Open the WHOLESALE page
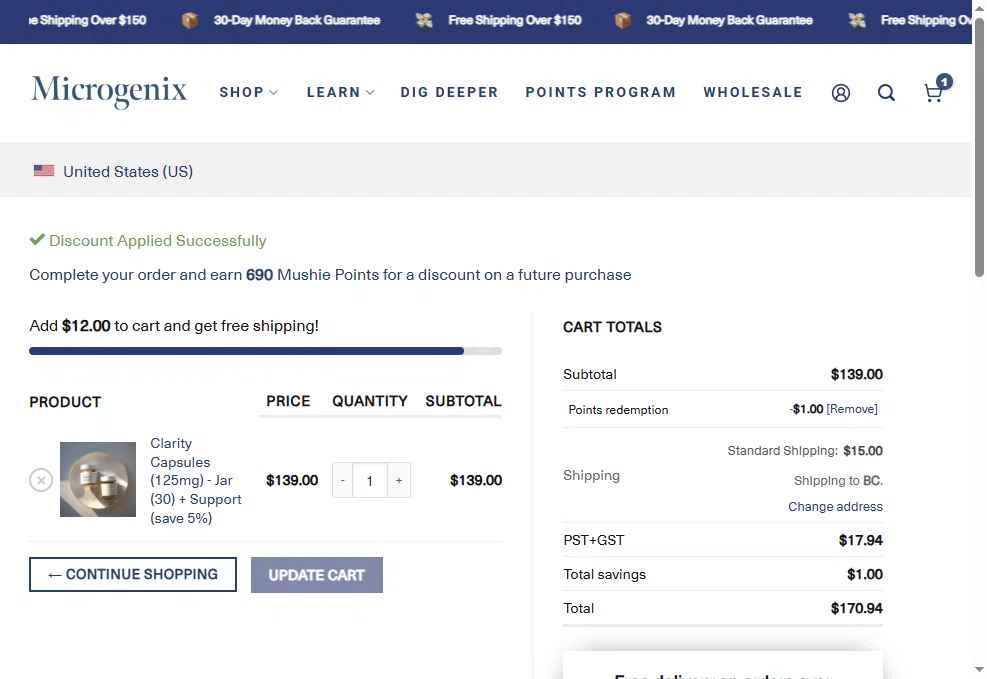The width and height of the screenshot is (987, 679). 753,93
